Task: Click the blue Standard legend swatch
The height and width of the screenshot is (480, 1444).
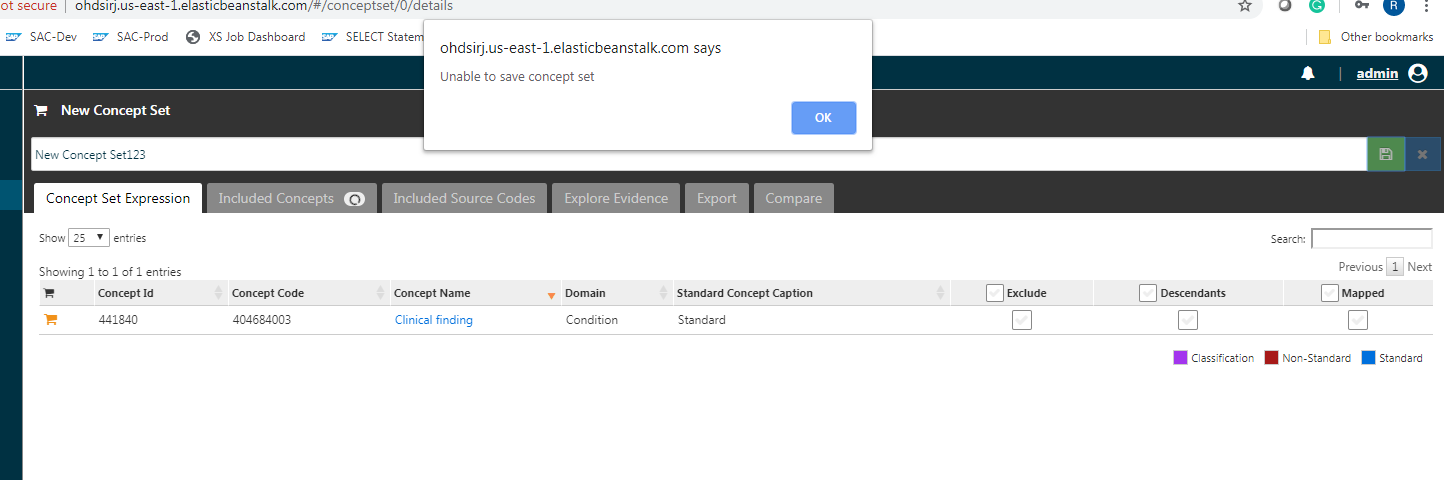Action: click(1368, 357)
